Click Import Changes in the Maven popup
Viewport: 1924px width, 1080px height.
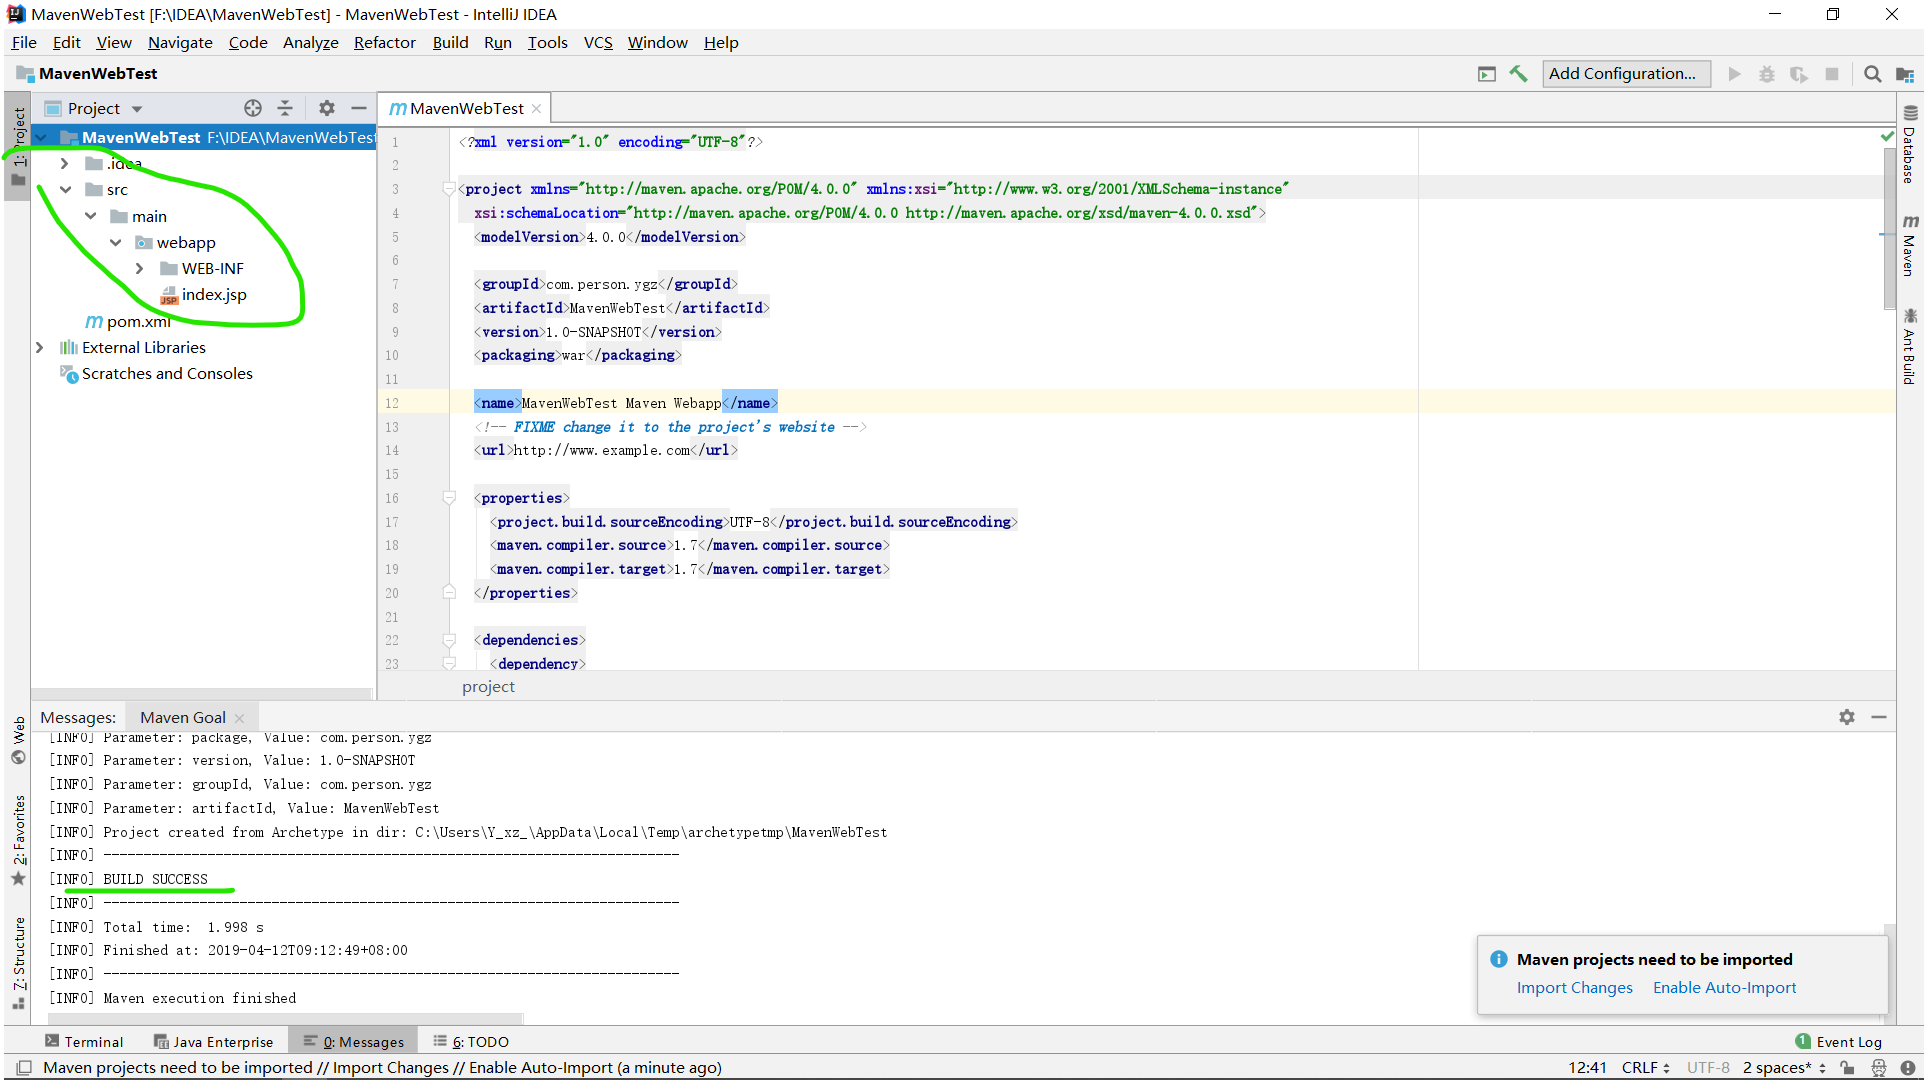1574,987
